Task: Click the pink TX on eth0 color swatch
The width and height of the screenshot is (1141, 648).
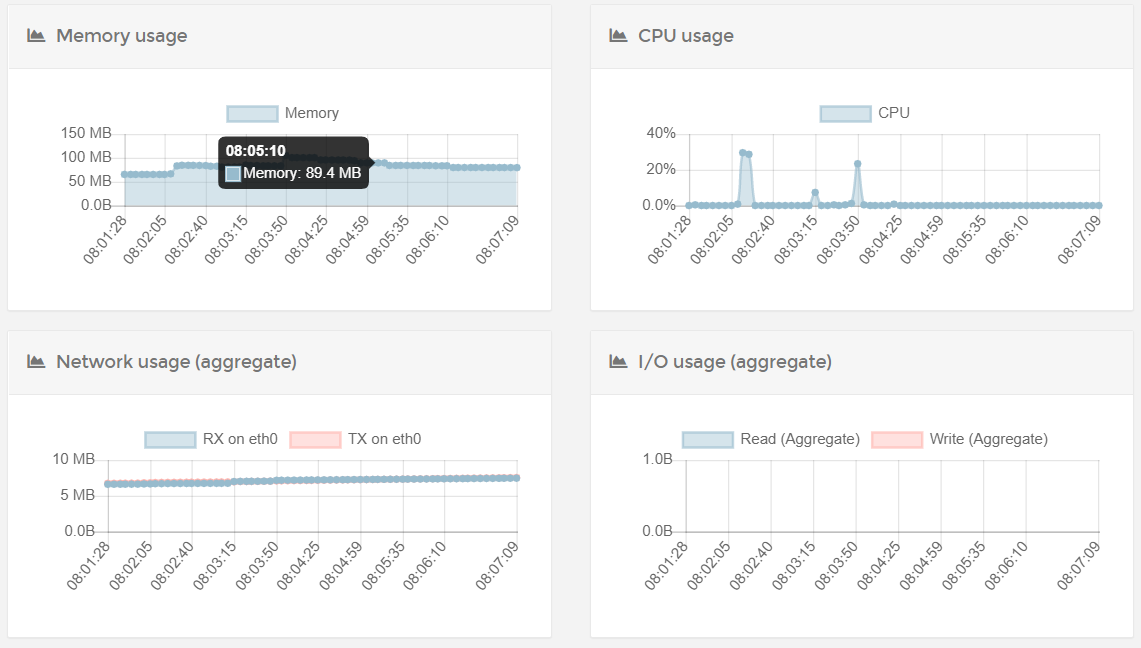Action: 316,439
